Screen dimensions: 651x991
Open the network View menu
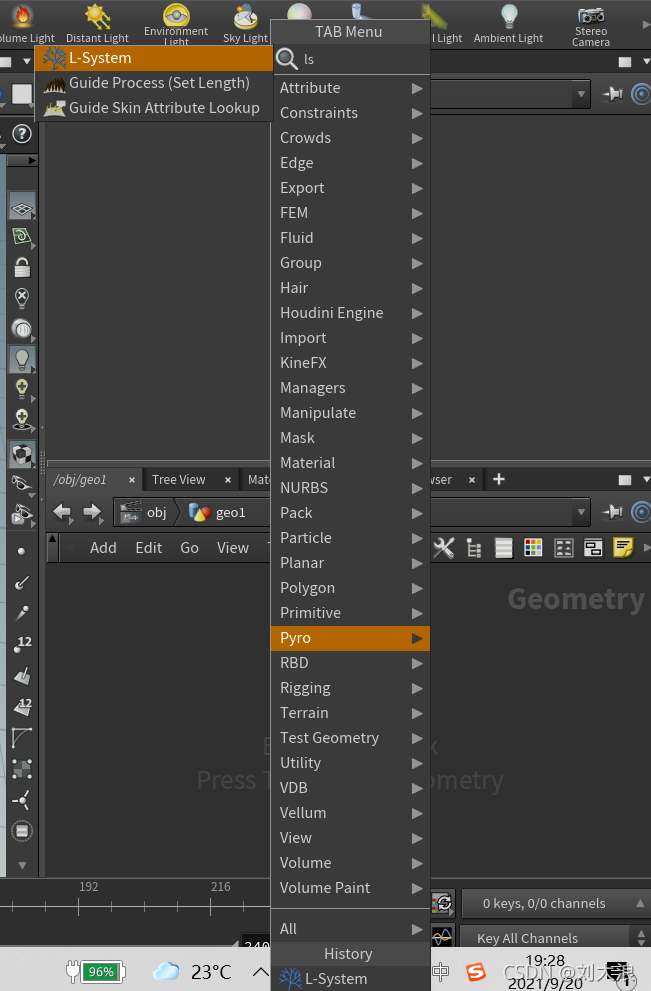233,548
